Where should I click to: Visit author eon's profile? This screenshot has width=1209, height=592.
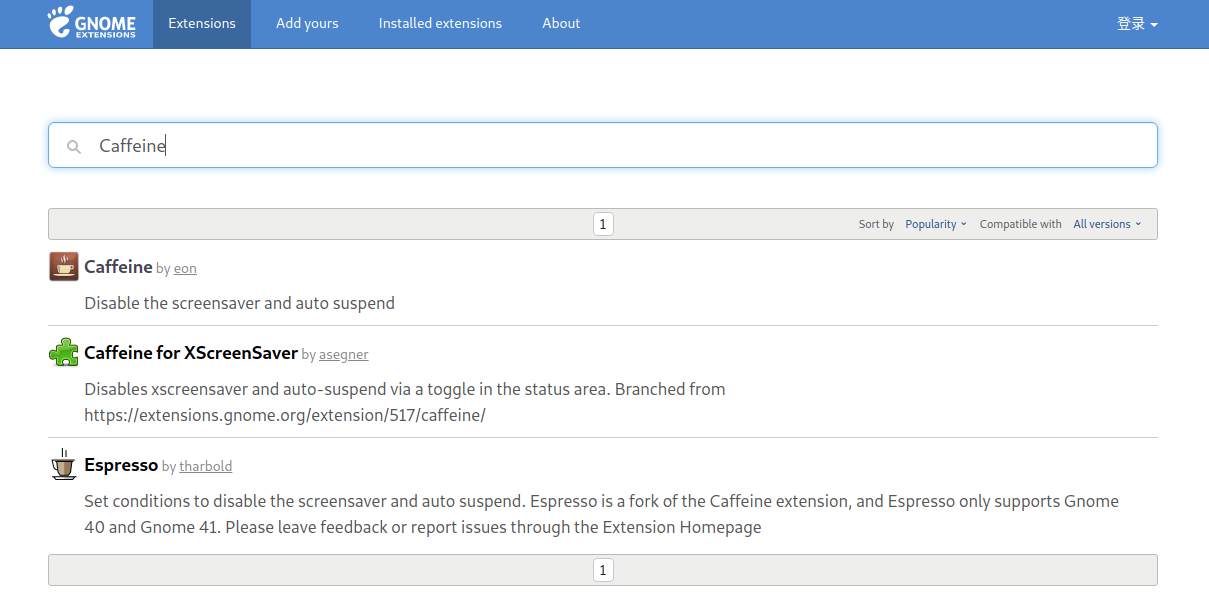click(185, 268)
